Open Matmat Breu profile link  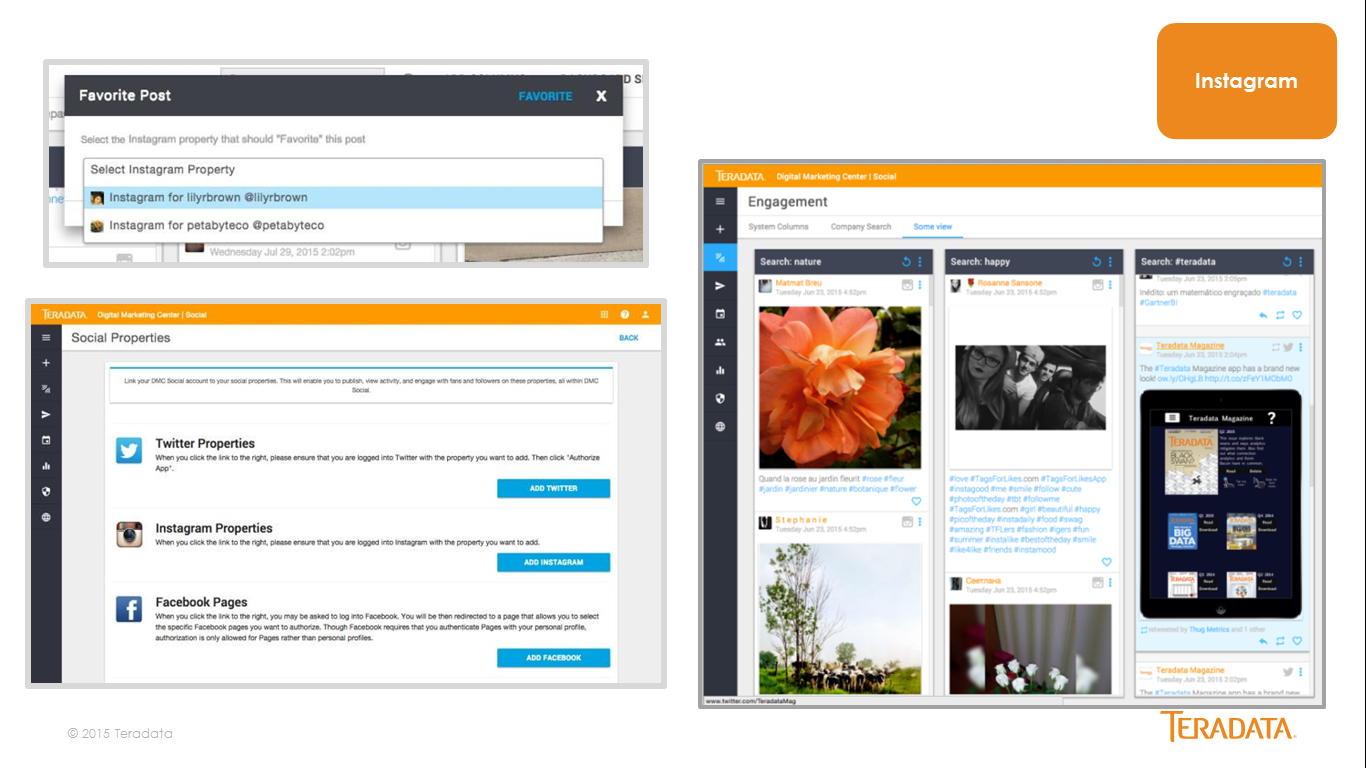click(798, 284)
